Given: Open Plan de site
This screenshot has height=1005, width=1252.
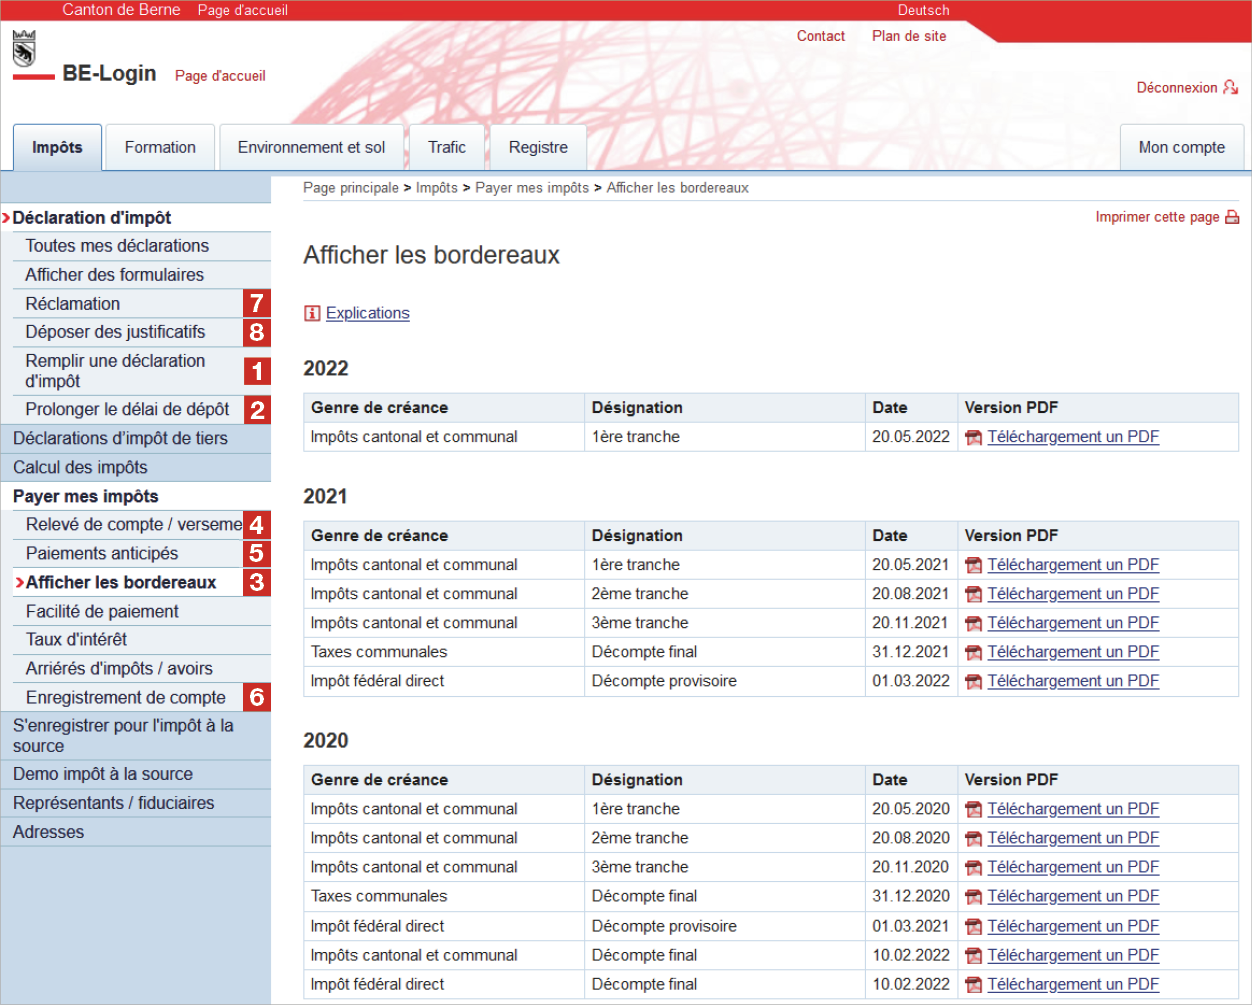Looking at the screenshot, I should click(x=908, y=36).
